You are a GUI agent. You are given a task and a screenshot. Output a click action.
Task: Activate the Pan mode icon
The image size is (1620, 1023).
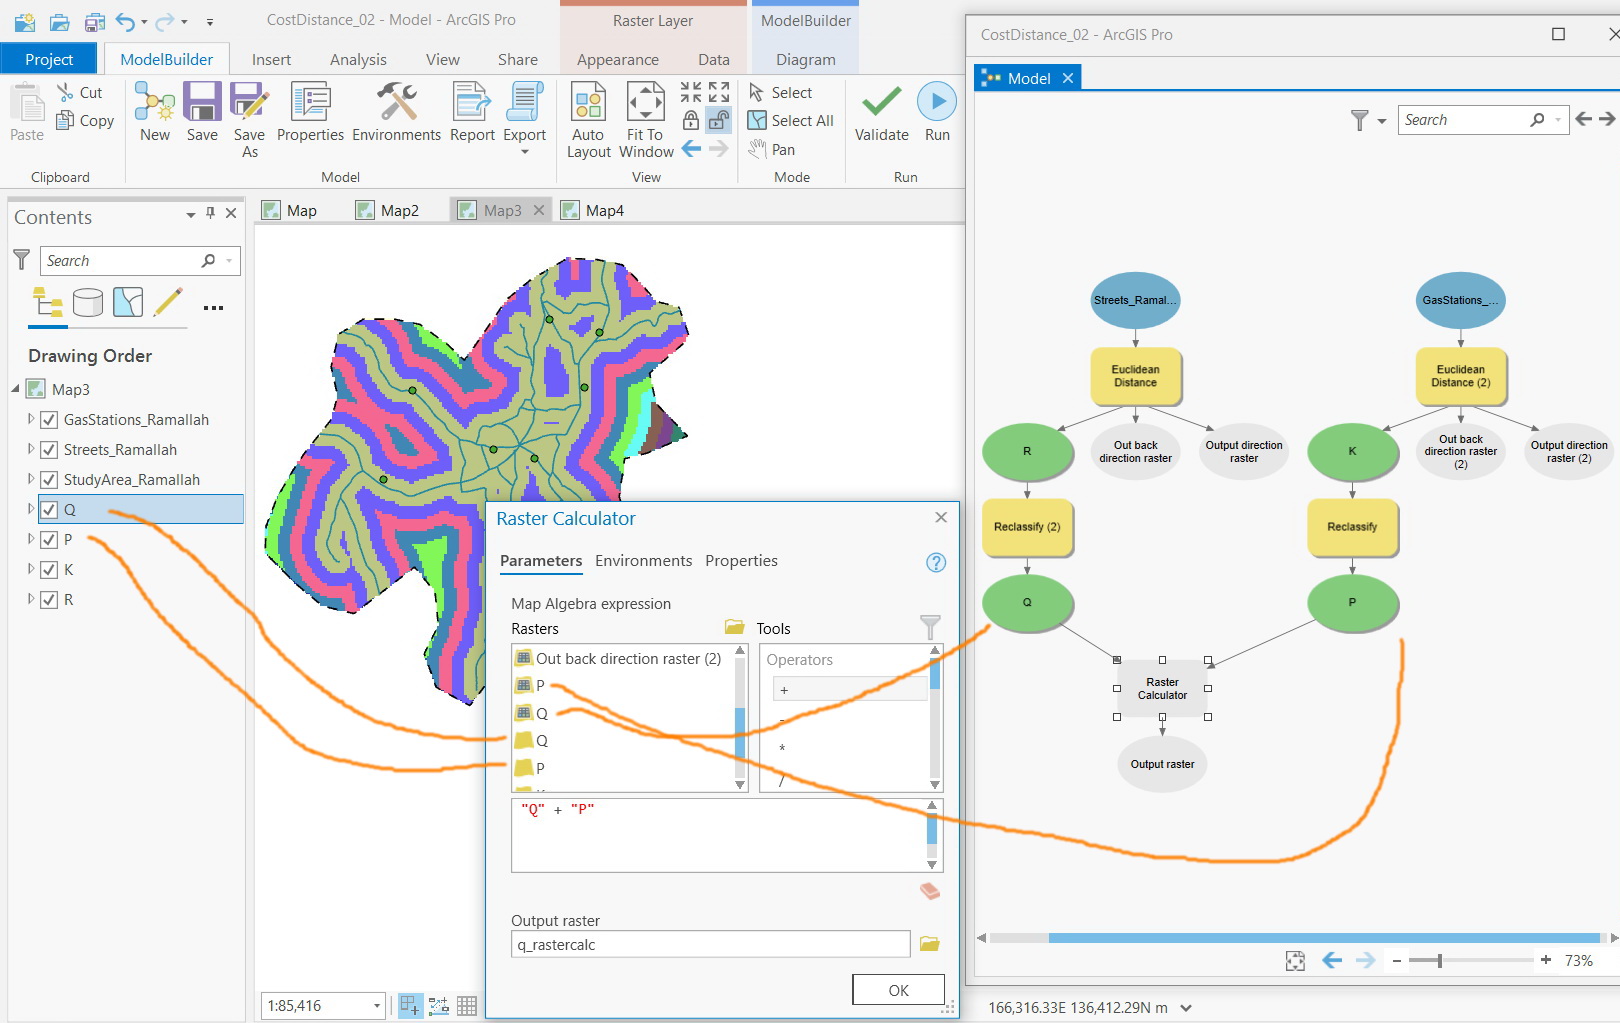[x=757, y=149]
